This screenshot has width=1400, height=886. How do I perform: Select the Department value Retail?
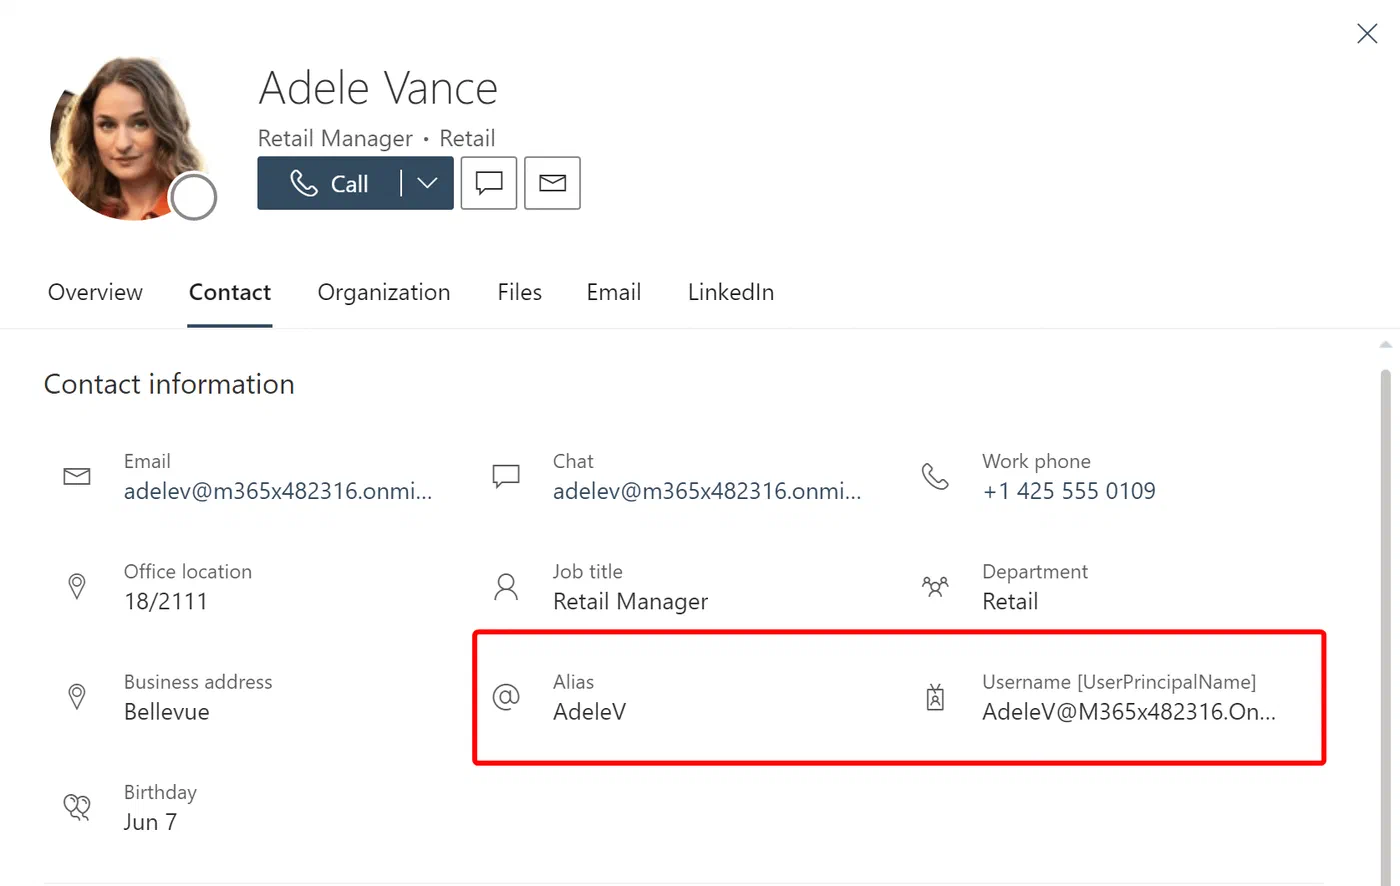click(1010, 601)
